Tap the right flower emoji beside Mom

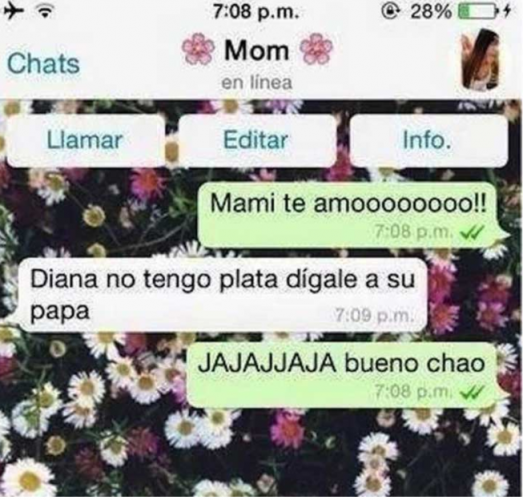pyautogui.click(x=317, y=49)
